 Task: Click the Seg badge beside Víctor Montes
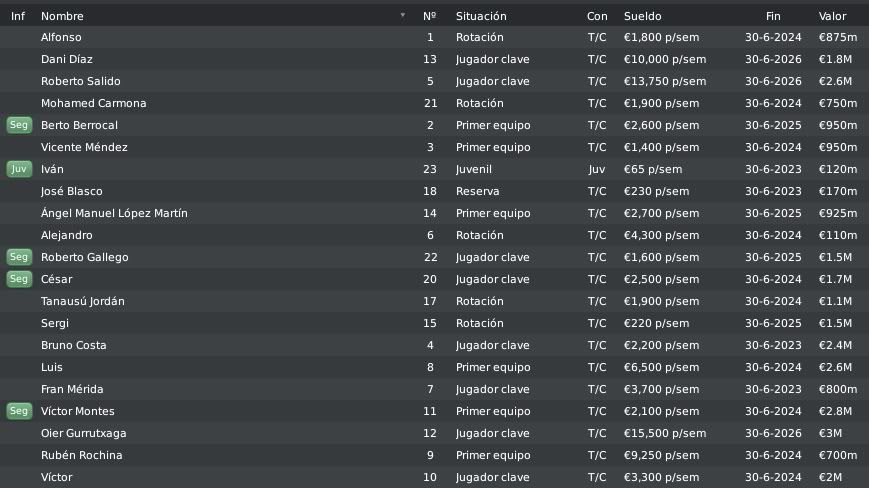point(19,411)
